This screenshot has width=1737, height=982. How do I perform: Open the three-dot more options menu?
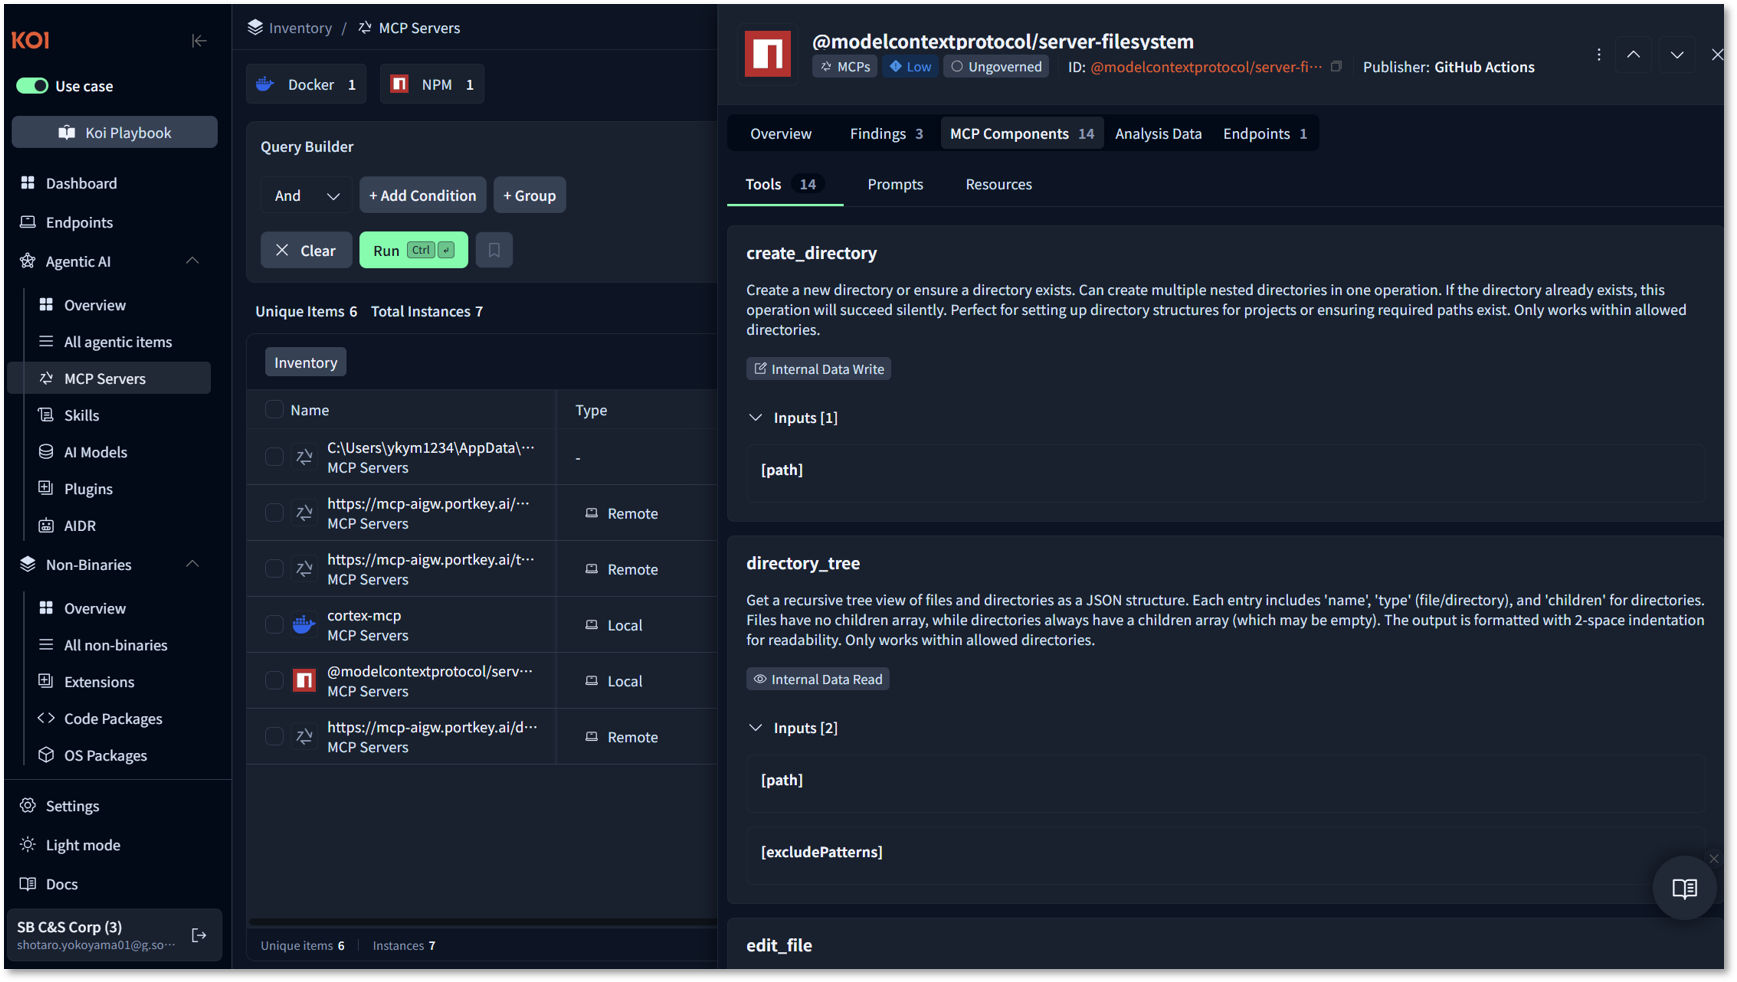pyautogui.click(x=1598, y=55)
